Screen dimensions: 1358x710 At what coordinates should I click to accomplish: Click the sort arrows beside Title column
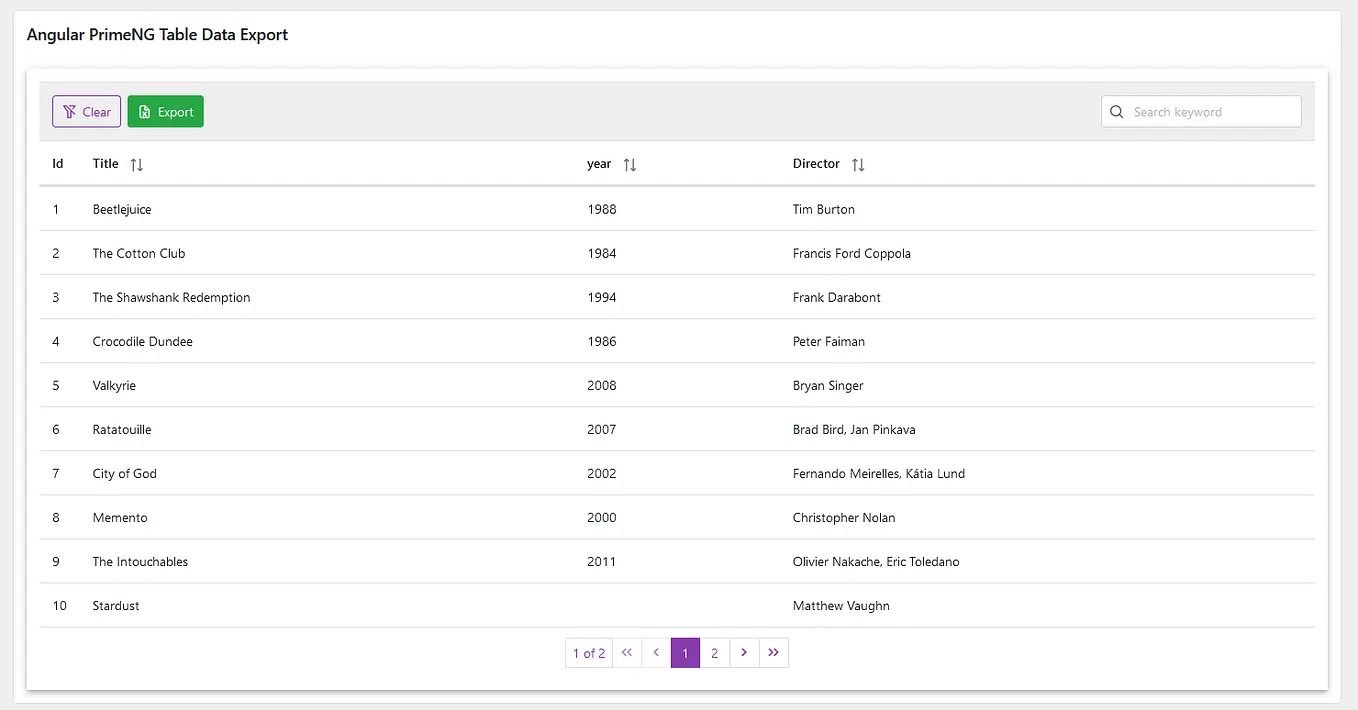tap(136, 164)
